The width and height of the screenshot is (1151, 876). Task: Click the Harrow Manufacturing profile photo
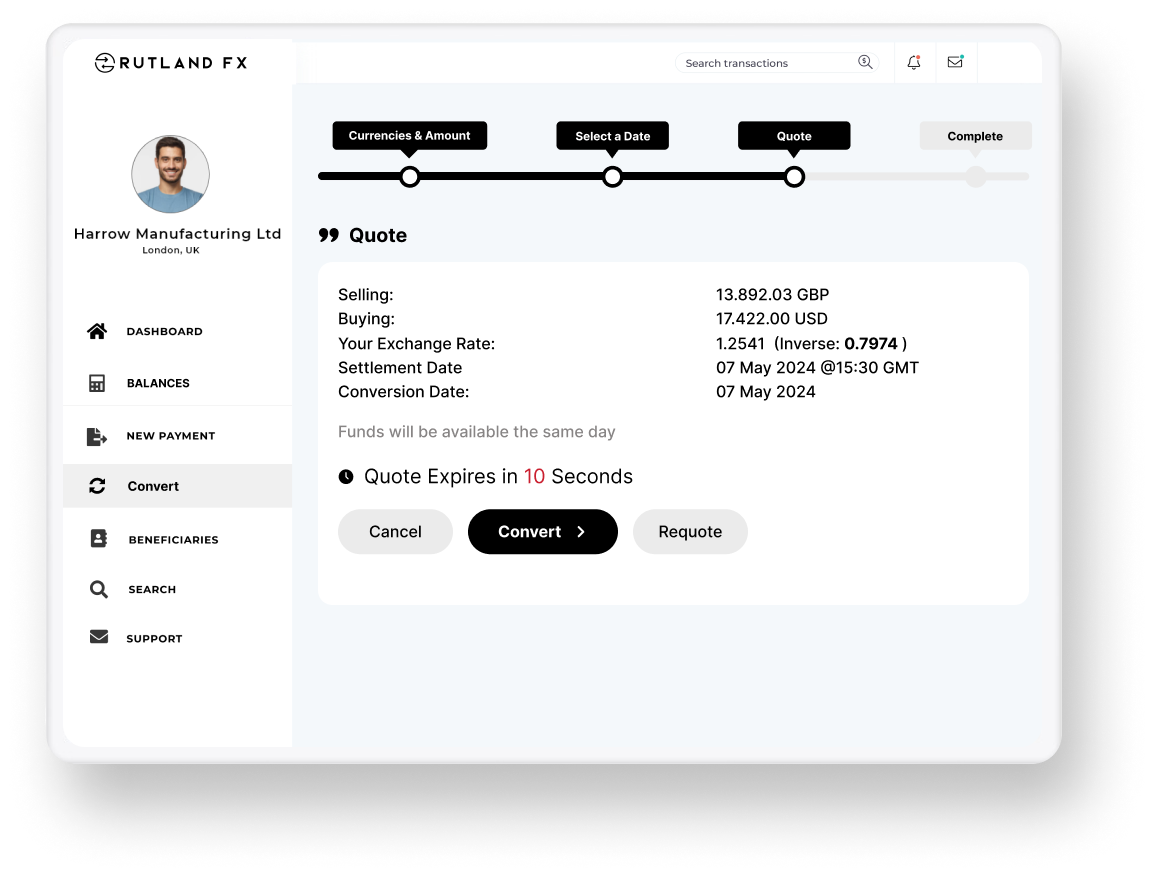[x=170, y=175]
